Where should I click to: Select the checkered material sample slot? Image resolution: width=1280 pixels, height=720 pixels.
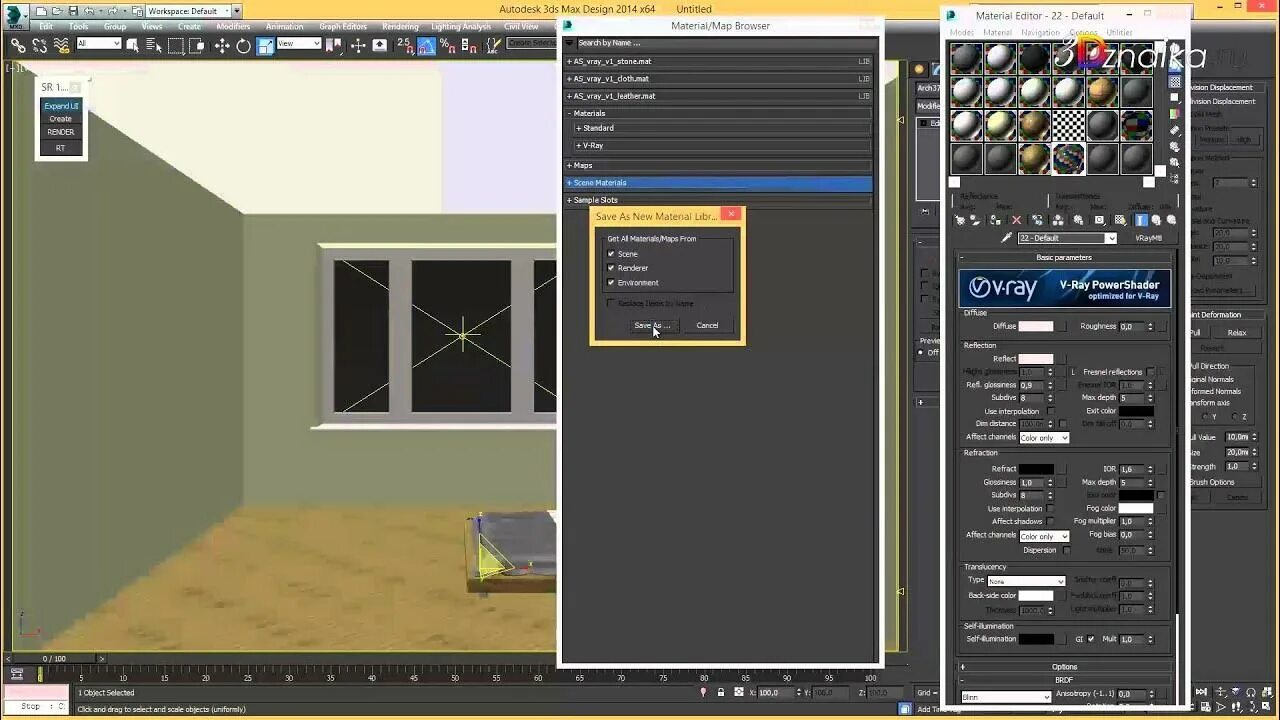1068,126
